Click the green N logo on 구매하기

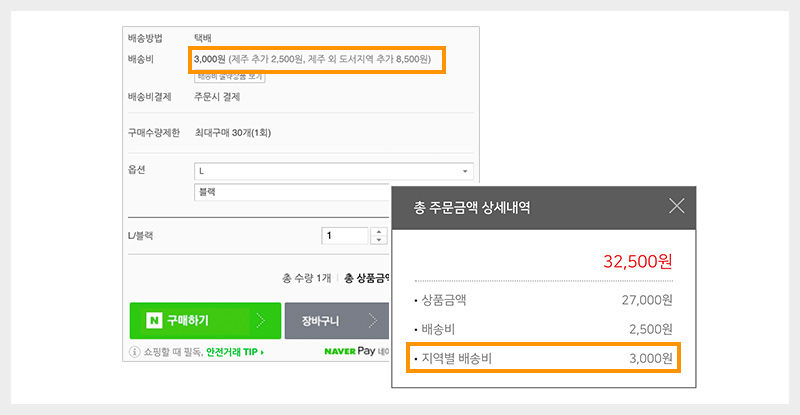click(154, 321)
